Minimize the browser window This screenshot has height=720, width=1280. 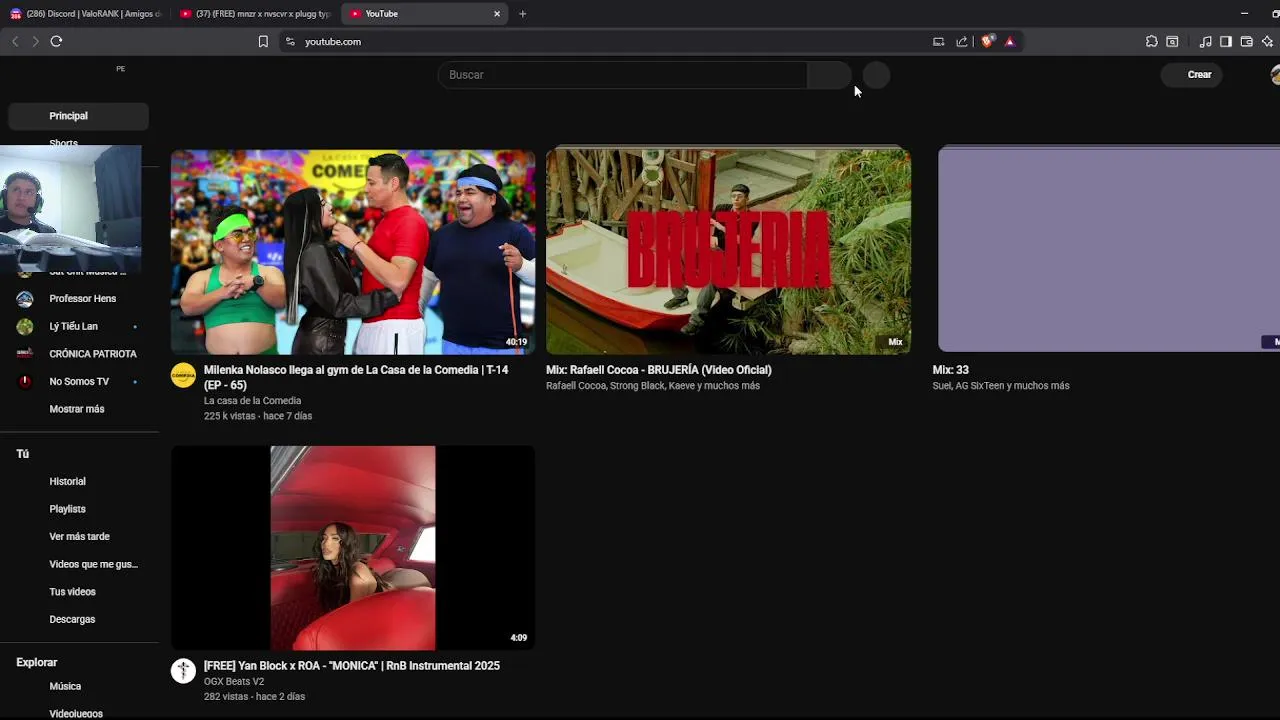tap(1244, 14)
